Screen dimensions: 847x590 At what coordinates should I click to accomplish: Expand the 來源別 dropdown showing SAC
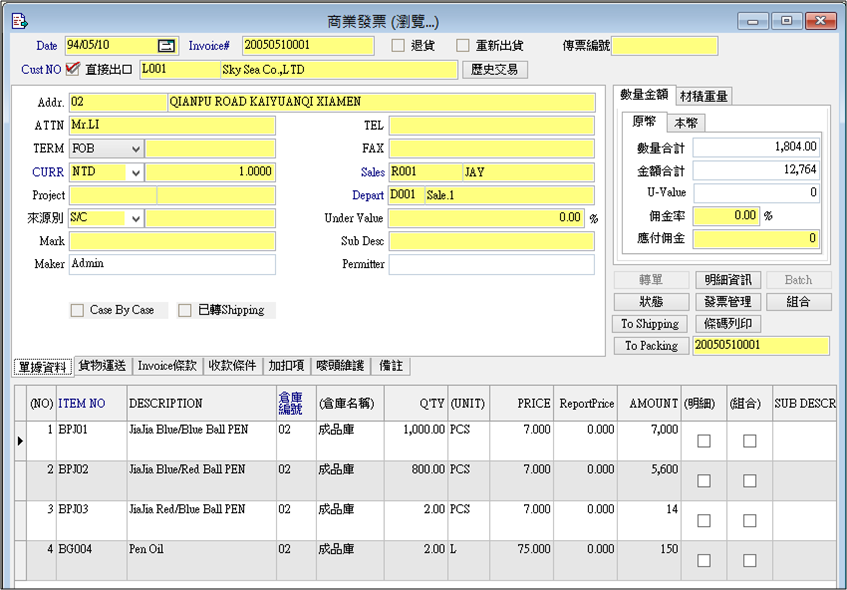(136, 218)
